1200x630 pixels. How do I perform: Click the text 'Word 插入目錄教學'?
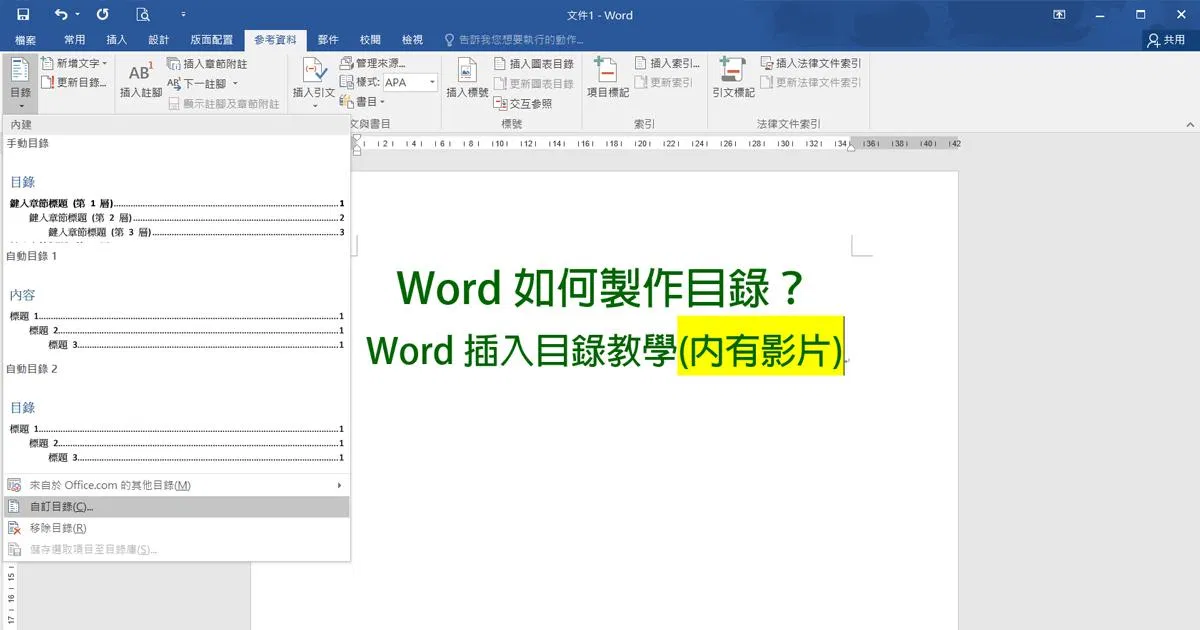[522, 351]
